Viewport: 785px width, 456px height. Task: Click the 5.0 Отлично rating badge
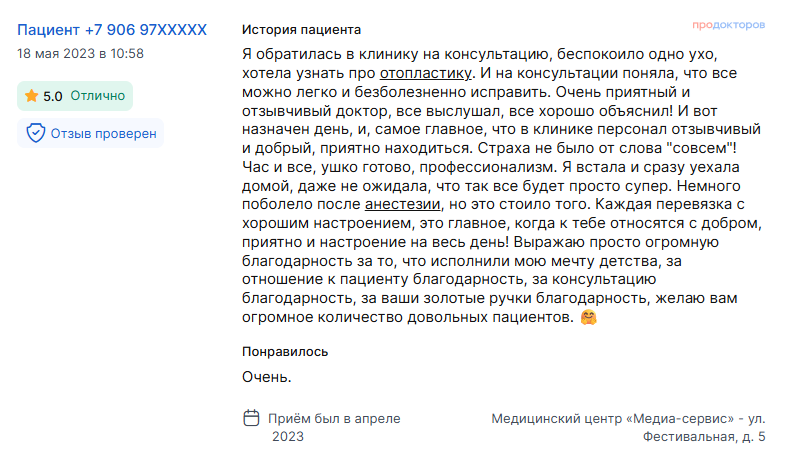pos(75,96)
